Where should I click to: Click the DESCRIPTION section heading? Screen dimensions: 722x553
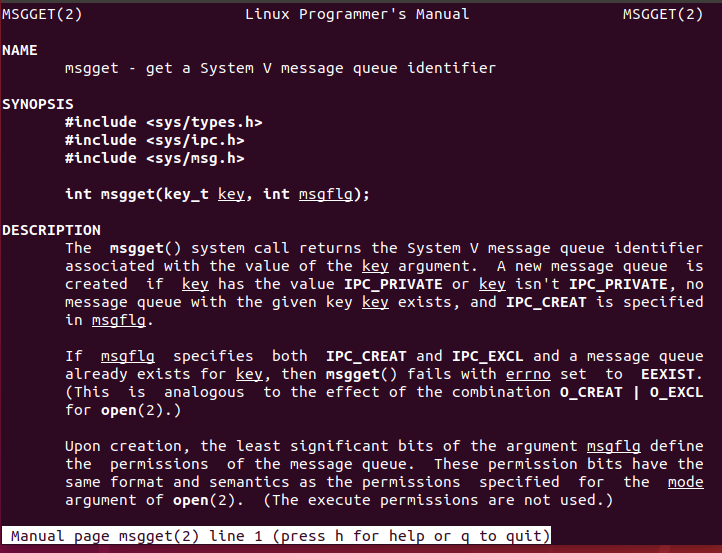coord(51,230)
